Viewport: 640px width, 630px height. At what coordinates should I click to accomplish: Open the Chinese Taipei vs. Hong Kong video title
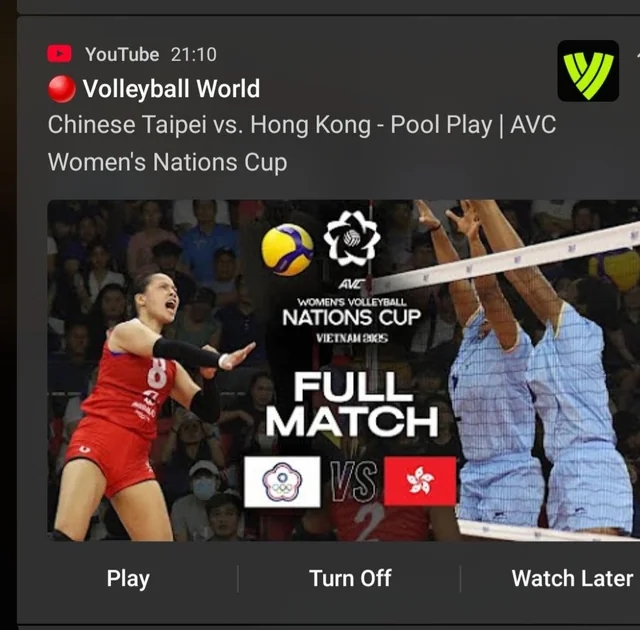click(302, 143)
